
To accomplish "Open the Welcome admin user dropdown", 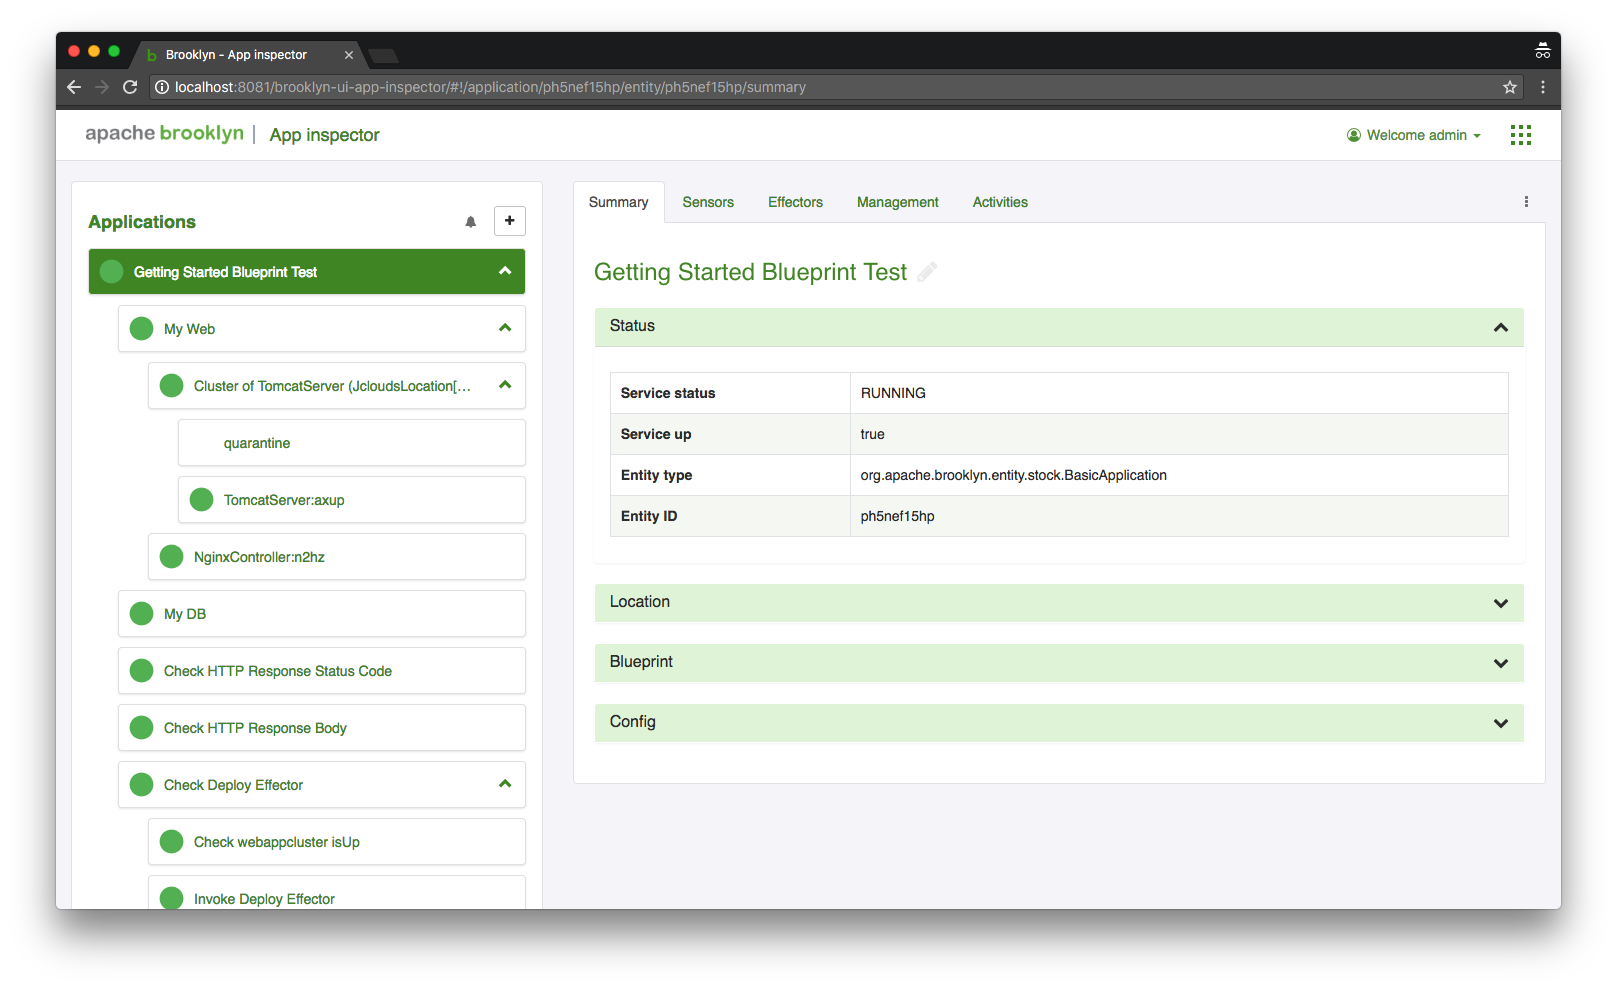I will 1414,135.
